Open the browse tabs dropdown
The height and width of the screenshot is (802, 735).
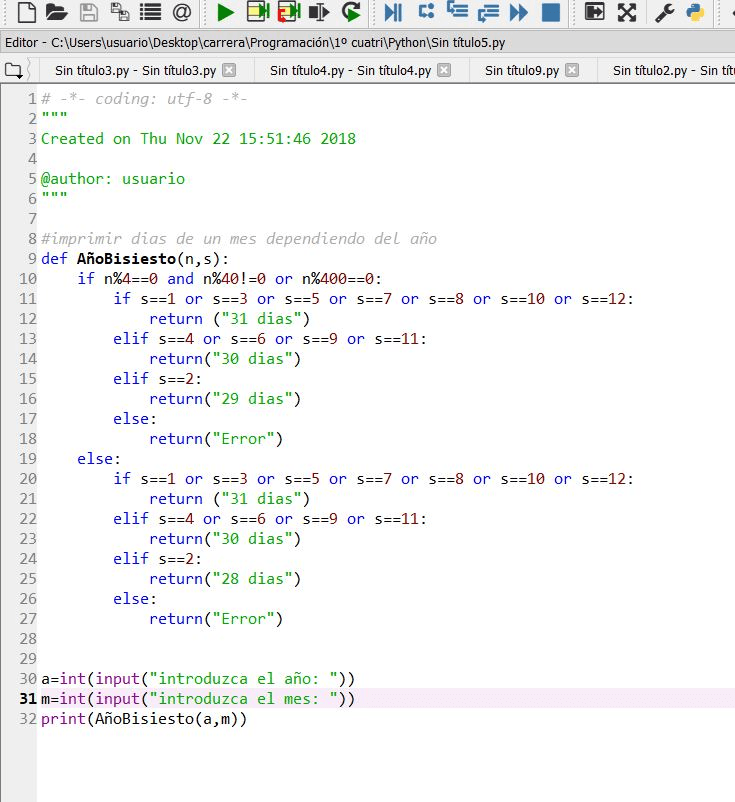pos(14,70)
